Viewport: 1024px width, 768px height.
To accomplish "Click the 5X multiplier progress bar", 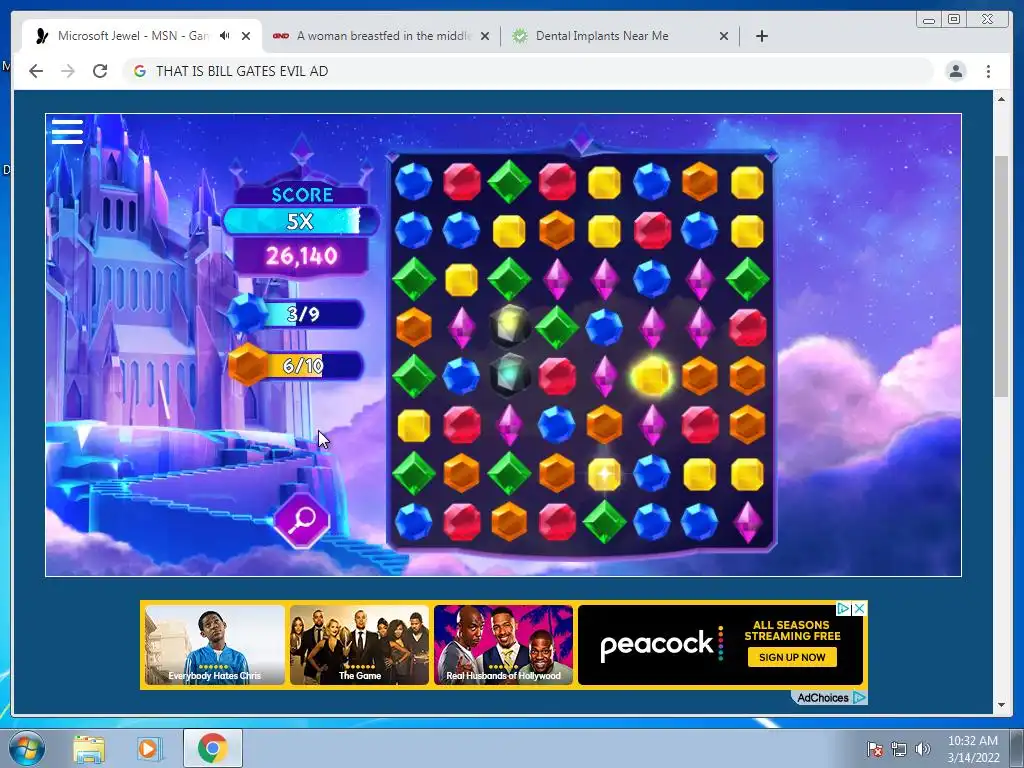I will point(300,221).
